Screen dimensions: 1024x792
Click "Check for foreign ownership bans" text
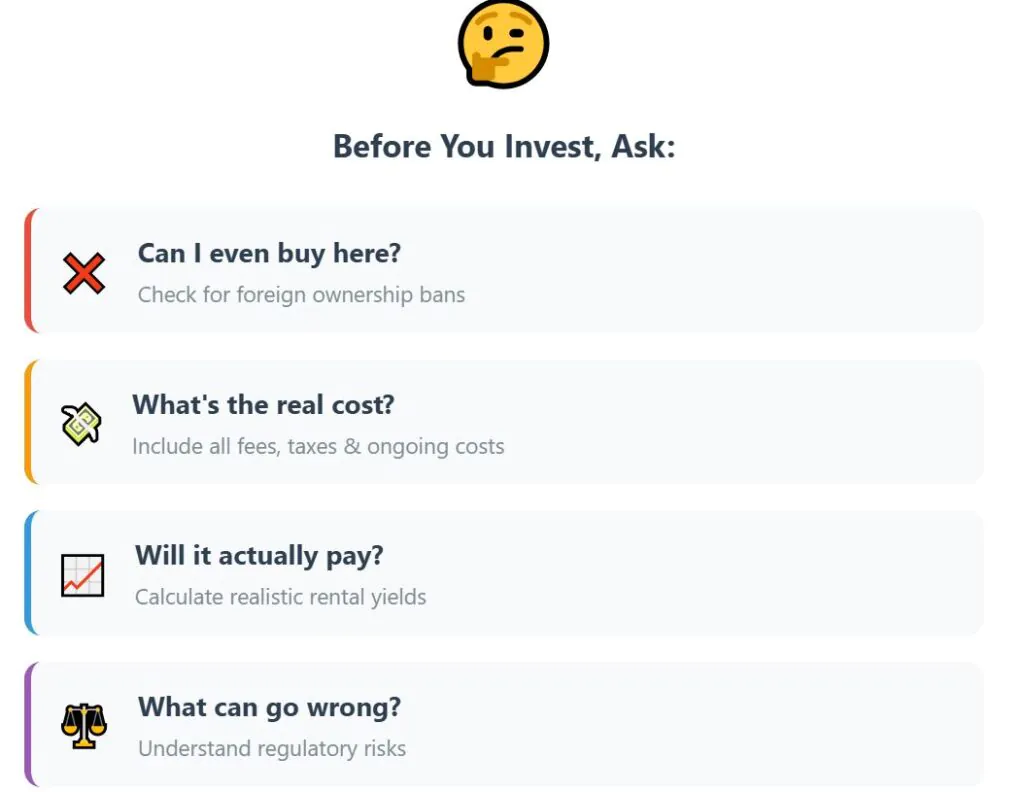tap(301, 295)
